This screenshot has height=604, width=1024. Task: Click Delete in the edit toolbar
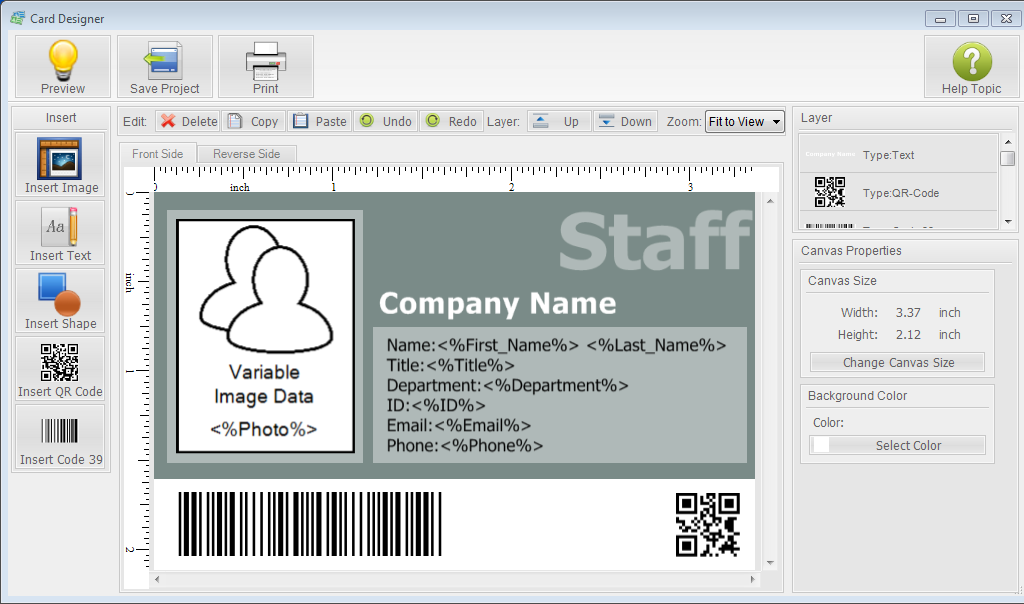click(188, 121)
